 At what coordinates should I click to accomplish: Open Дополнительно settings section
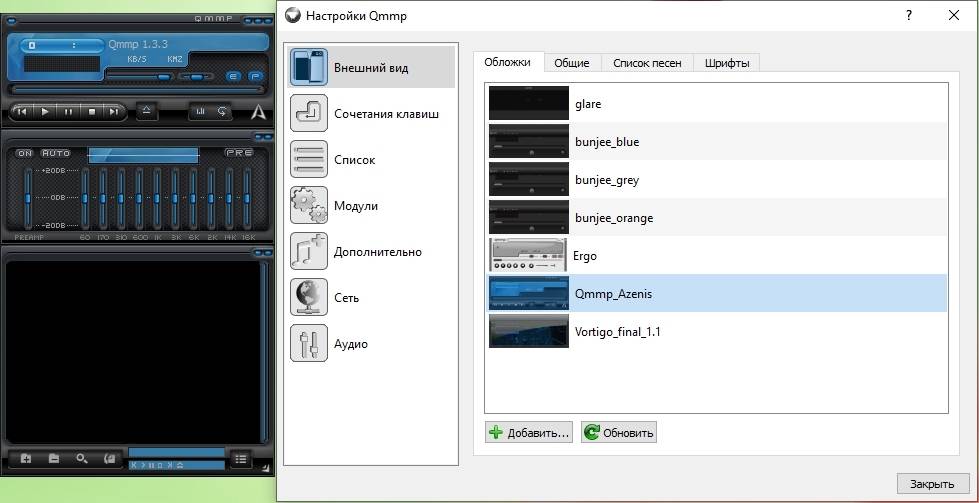371,252
